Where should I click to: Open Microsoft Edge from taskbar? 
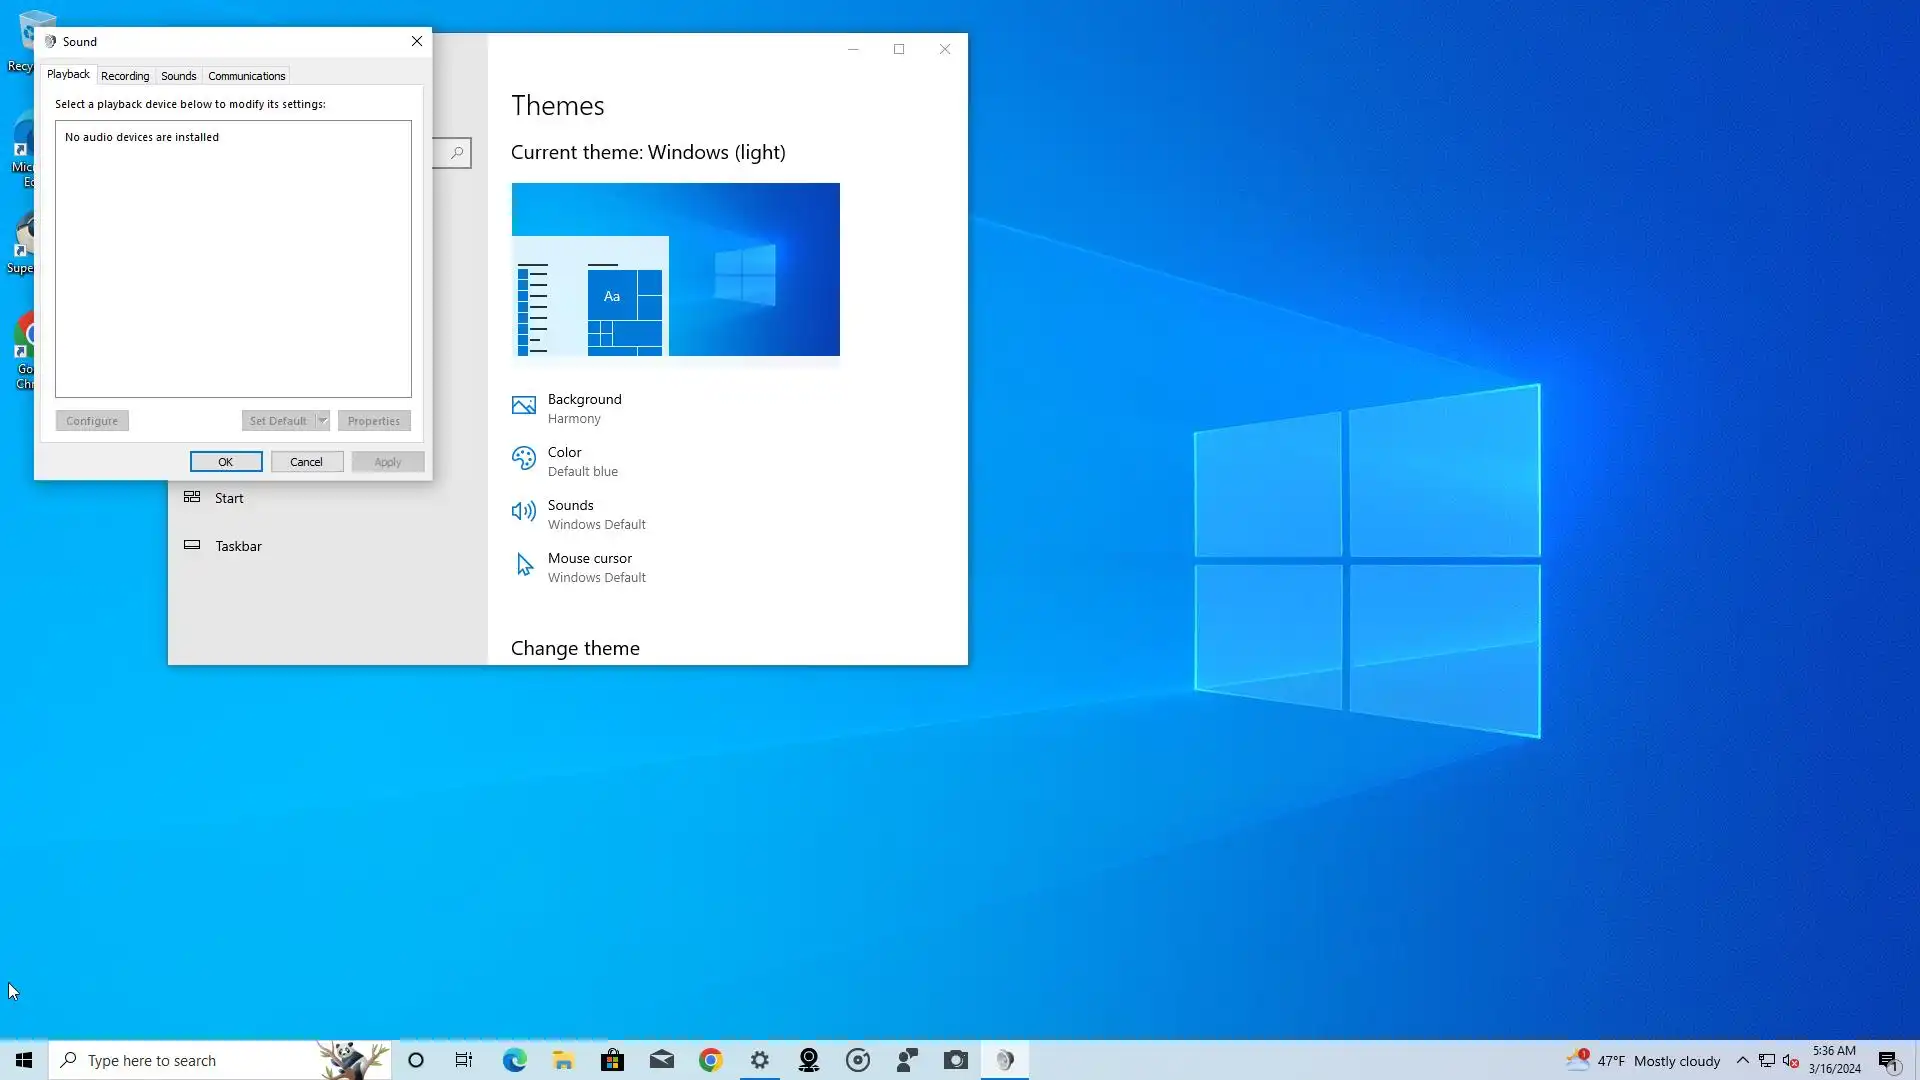coord(514,1060)
